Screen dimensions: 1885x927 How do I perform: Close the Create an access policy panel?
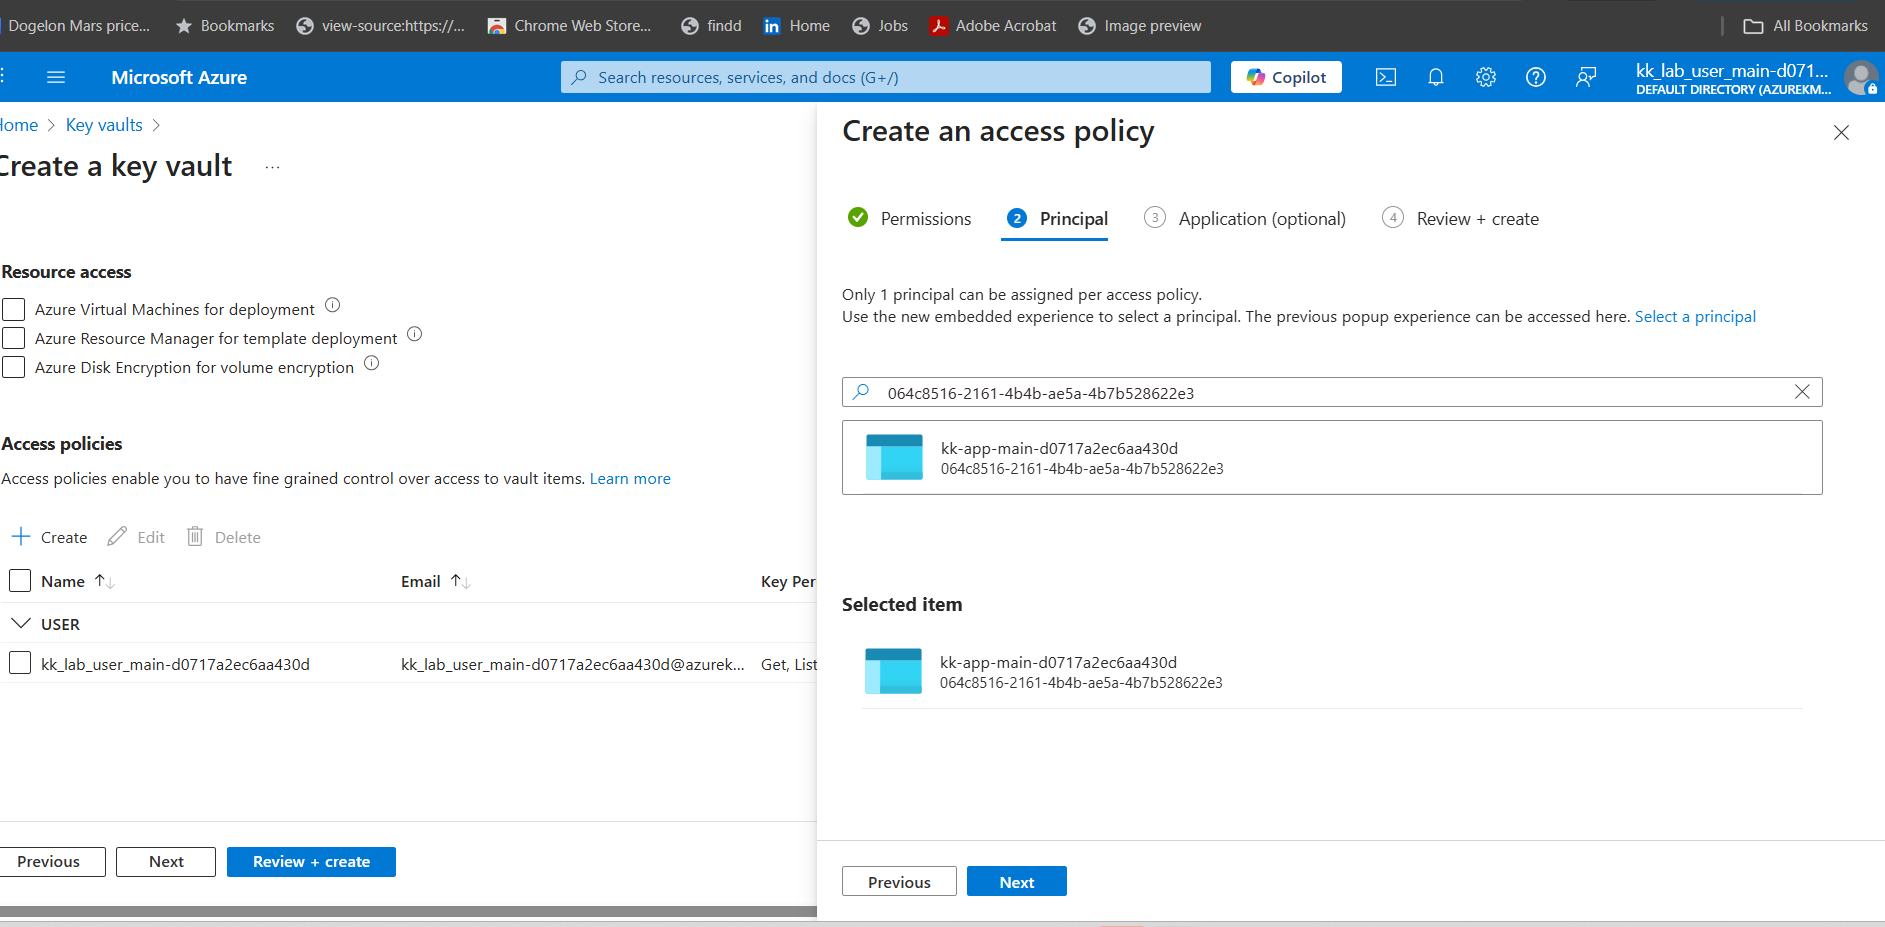[1841, 132]
